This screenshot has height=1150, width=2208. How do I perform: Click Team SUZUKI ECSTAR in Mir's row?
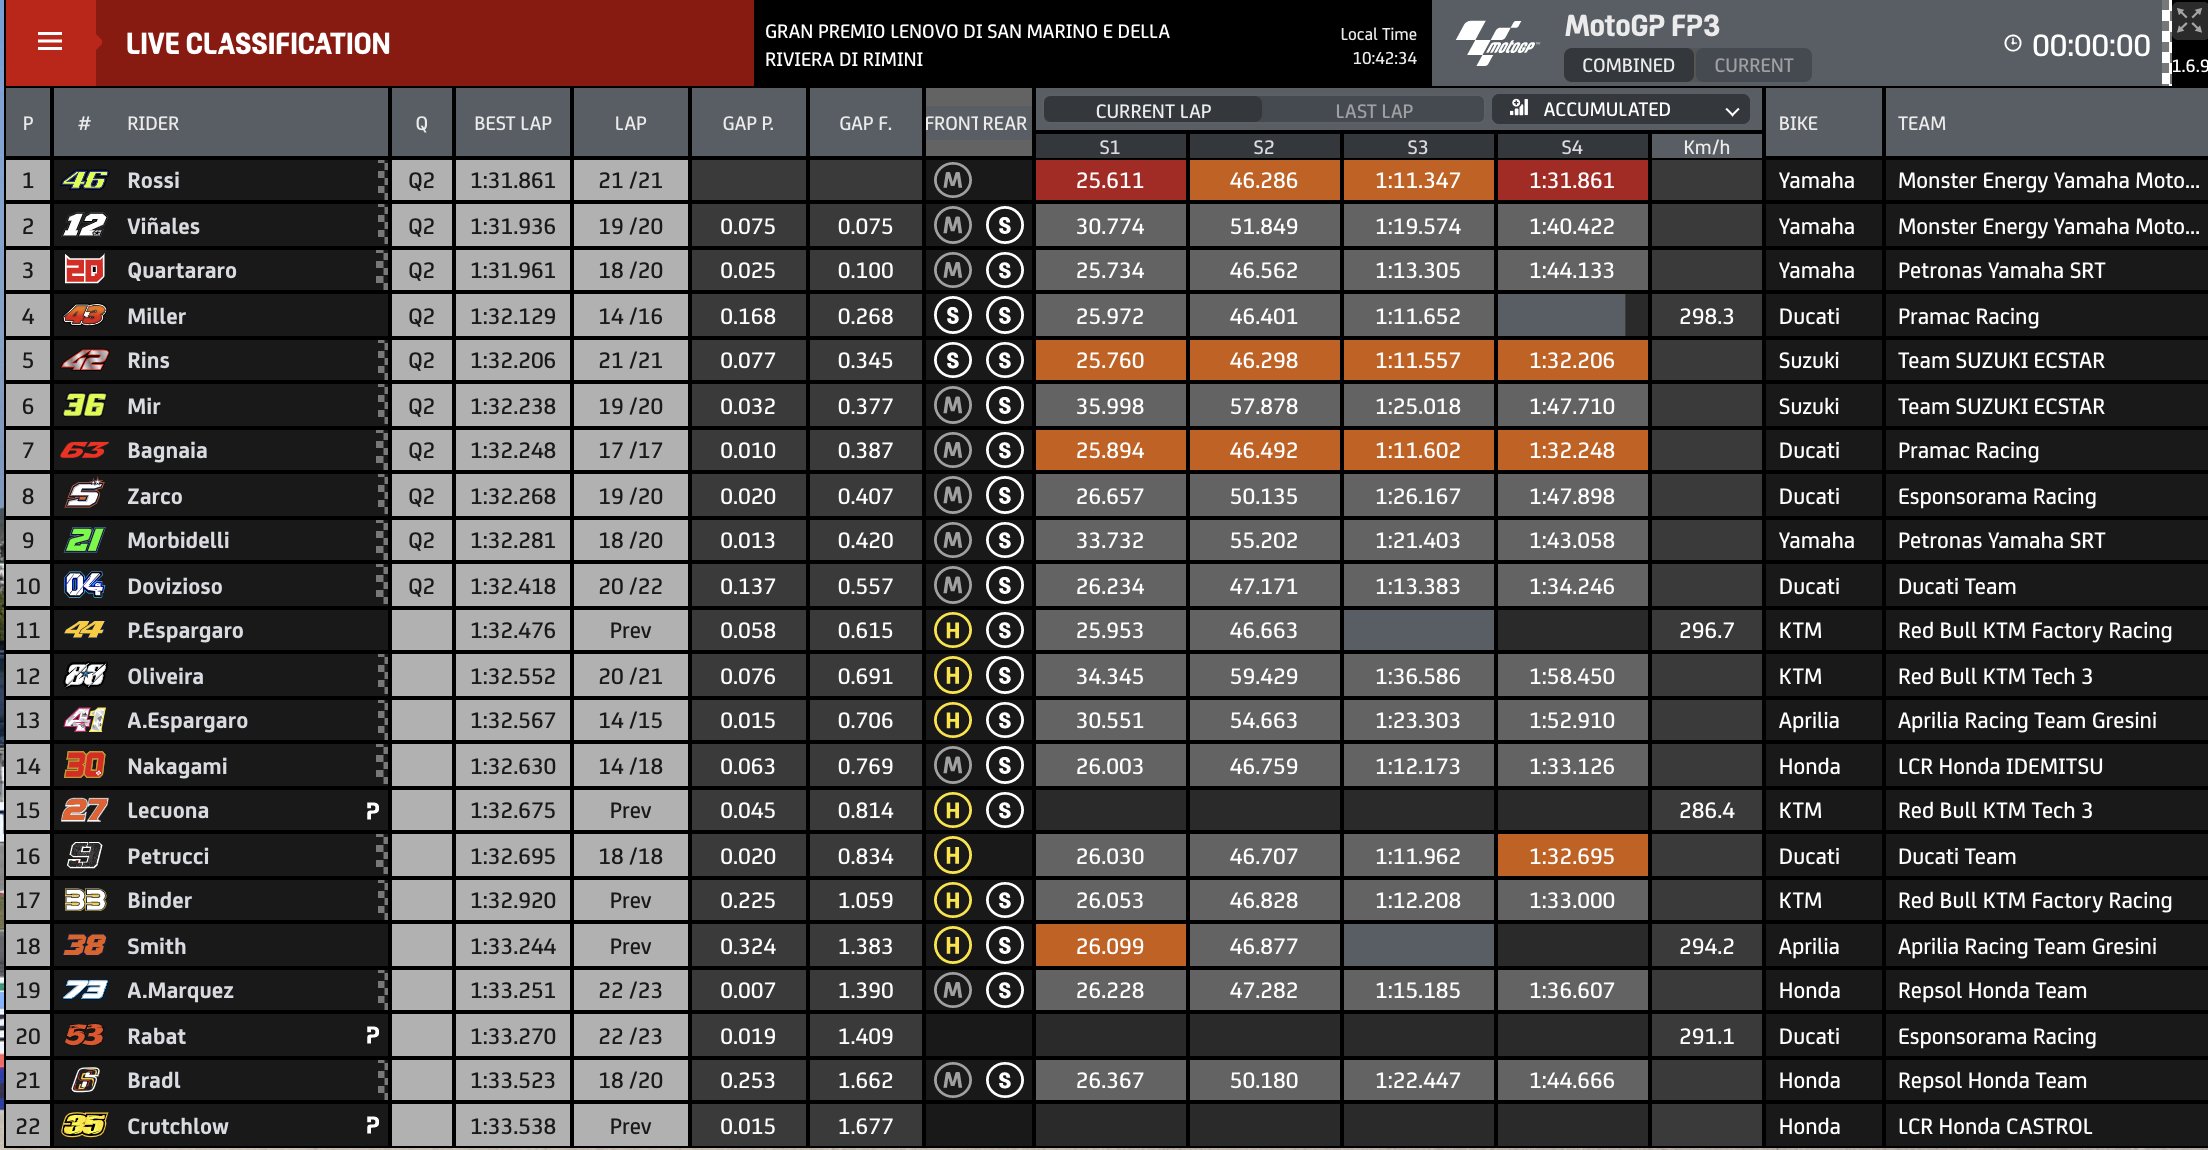[x=2001, y=406]
